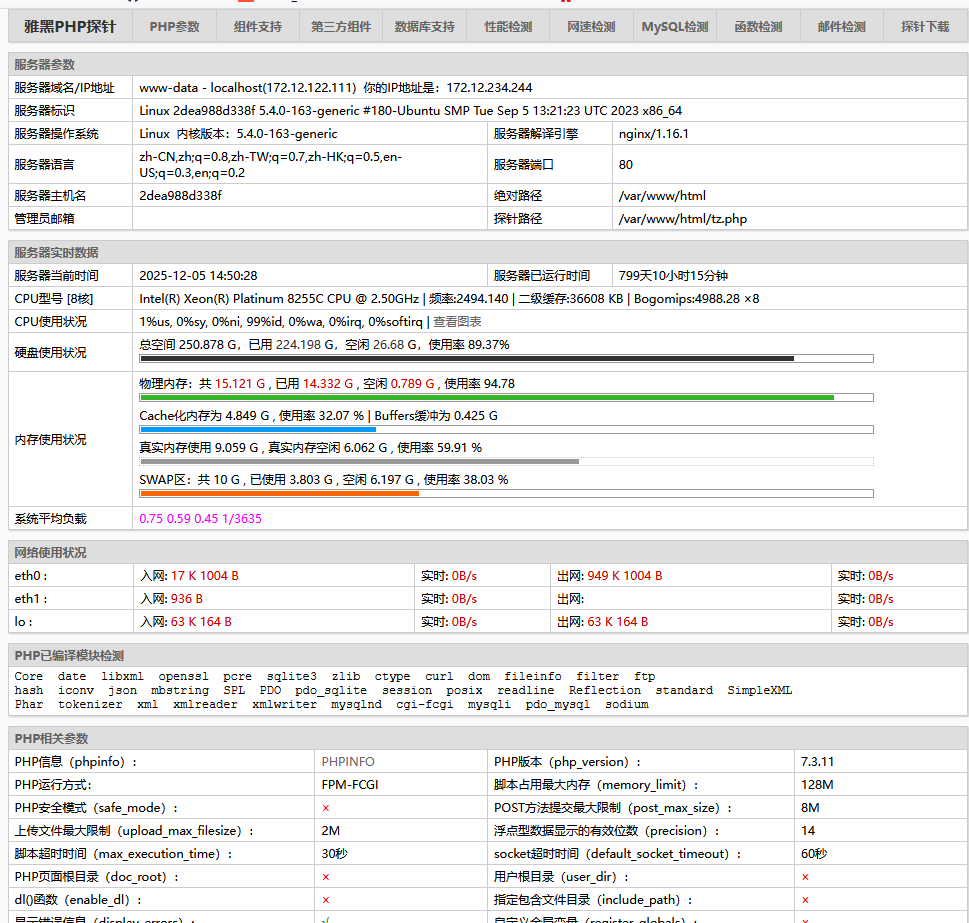Select the MySQL检测 navigation item
This screenshot has width=969, height=923.
pos(675,27)
